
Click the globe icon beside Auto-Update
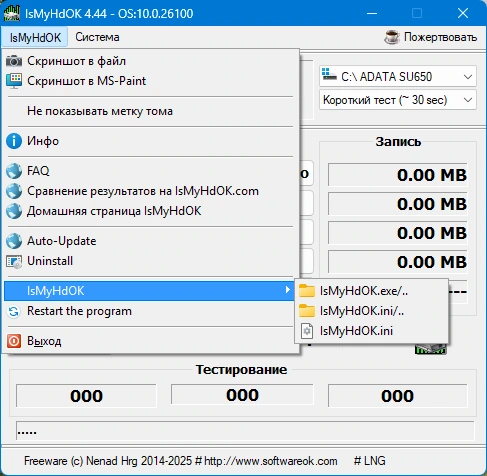tap(14, 241)
